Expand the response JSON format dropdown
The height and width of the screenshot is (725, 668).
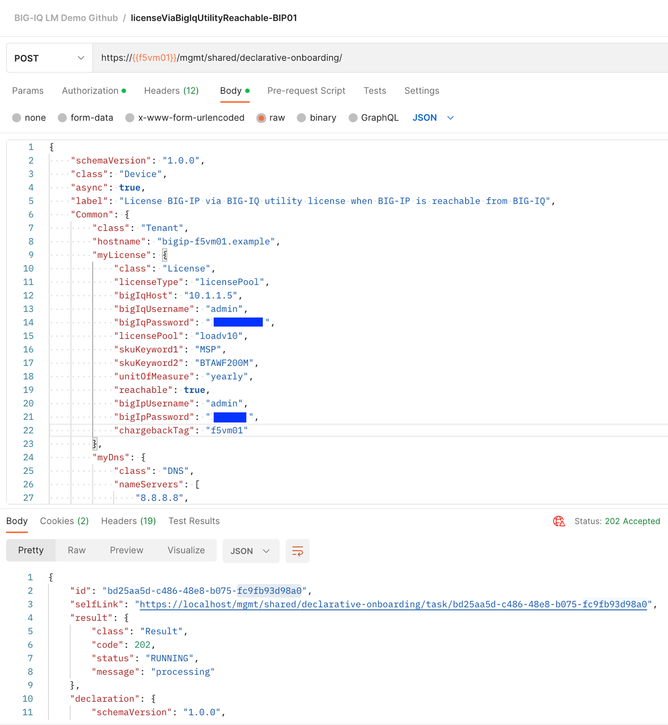coord(251,551)
